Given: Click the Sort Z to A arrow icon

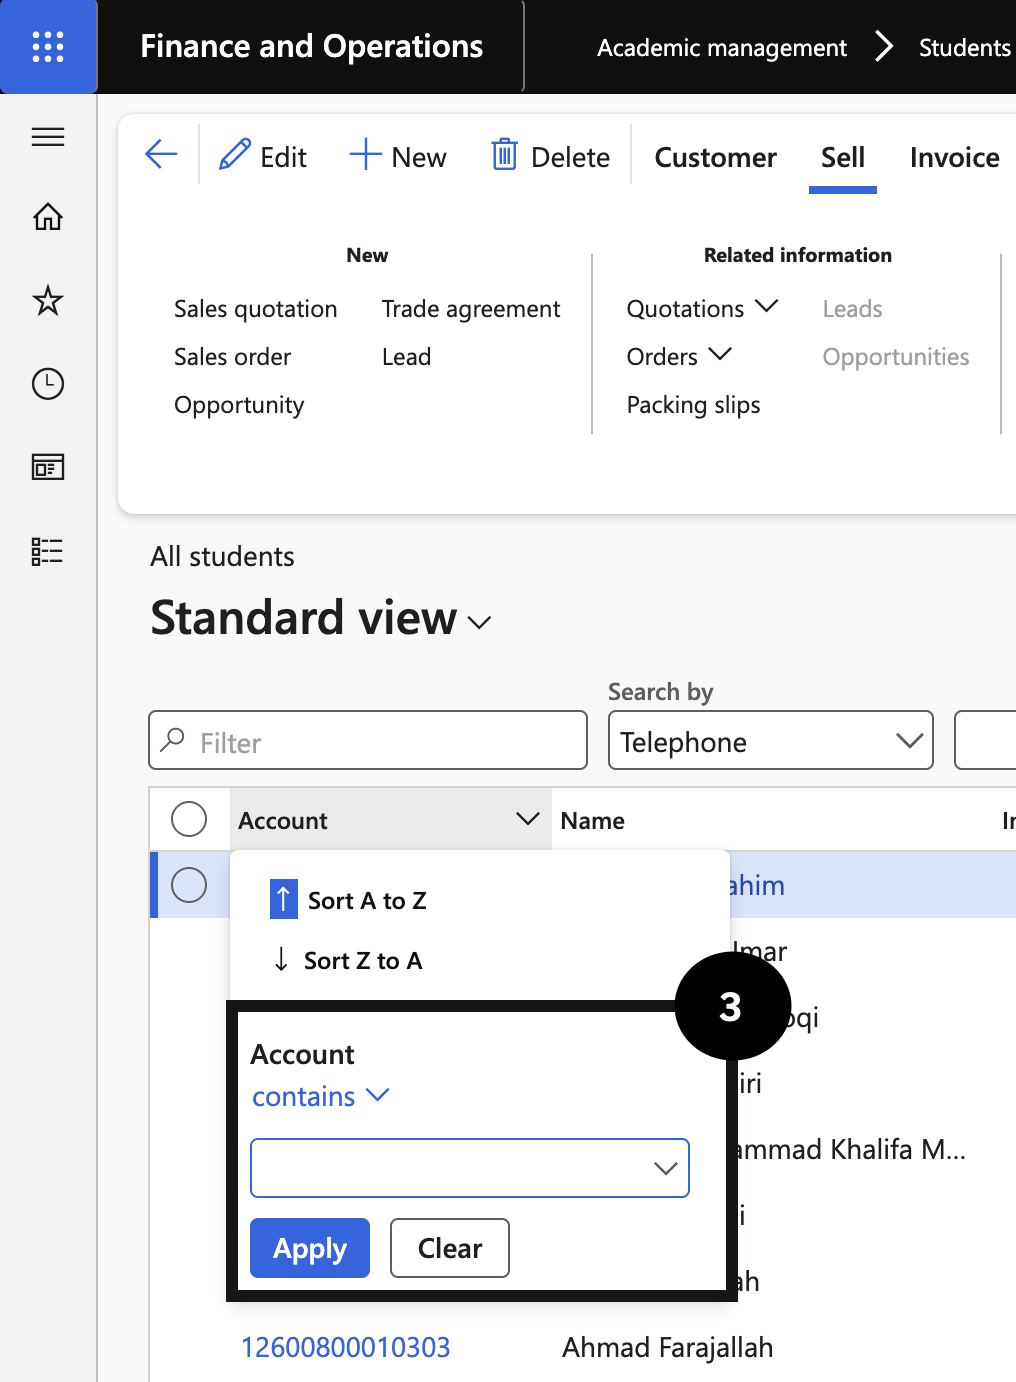Looking at the screenshot, I should click(x=282, y=959).
